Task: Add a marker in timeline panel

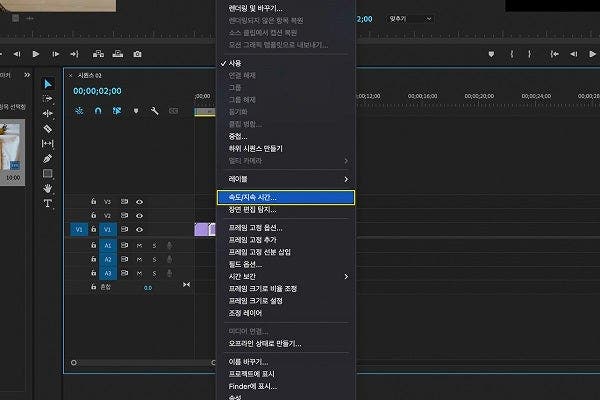Action: (136, 111)
